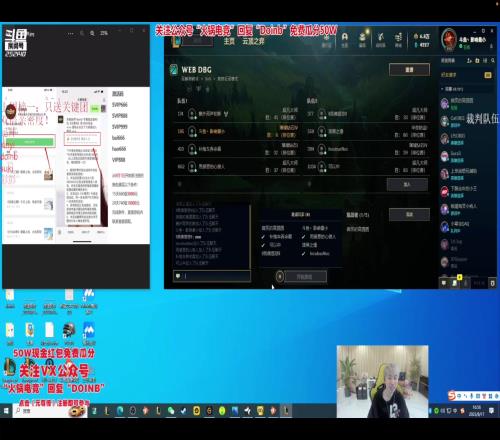The height and width of the screenshot is (440, 500).
Task: Open the chat bubble icon at bottom of friends panel
Action: [x=444, y=283]
